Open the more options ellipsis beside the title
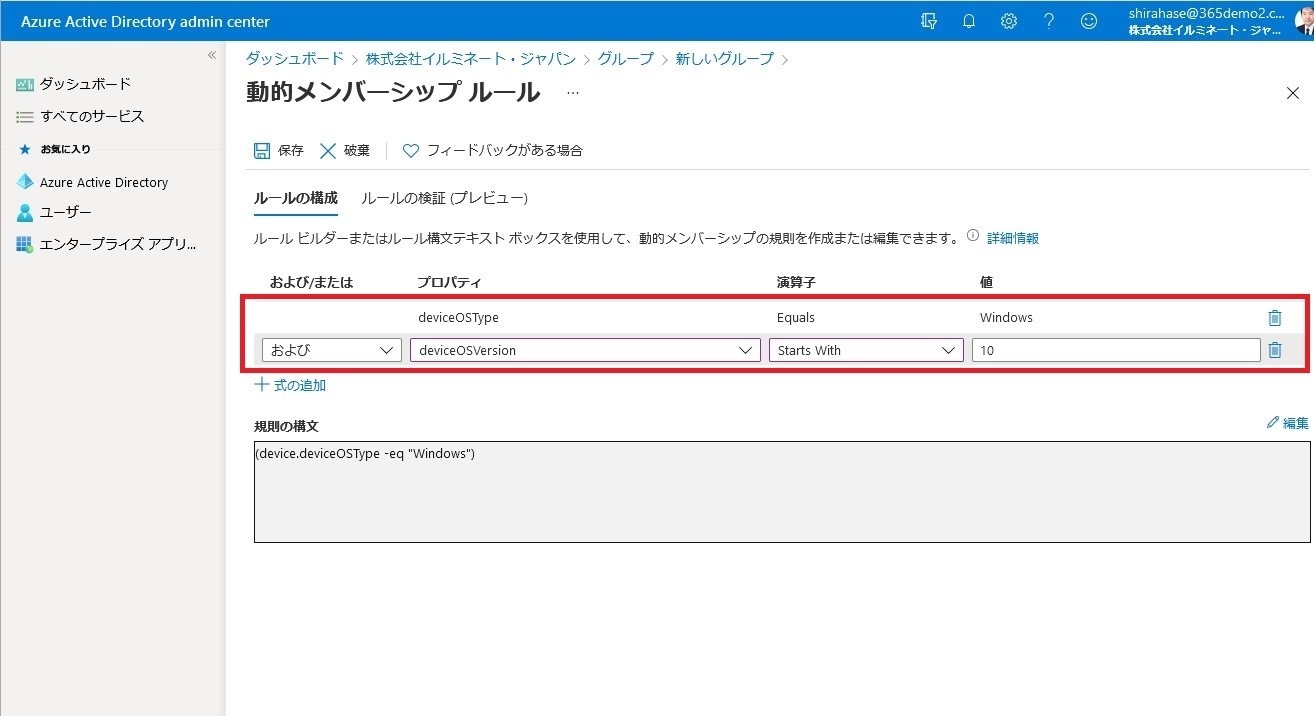 point(573,93)
